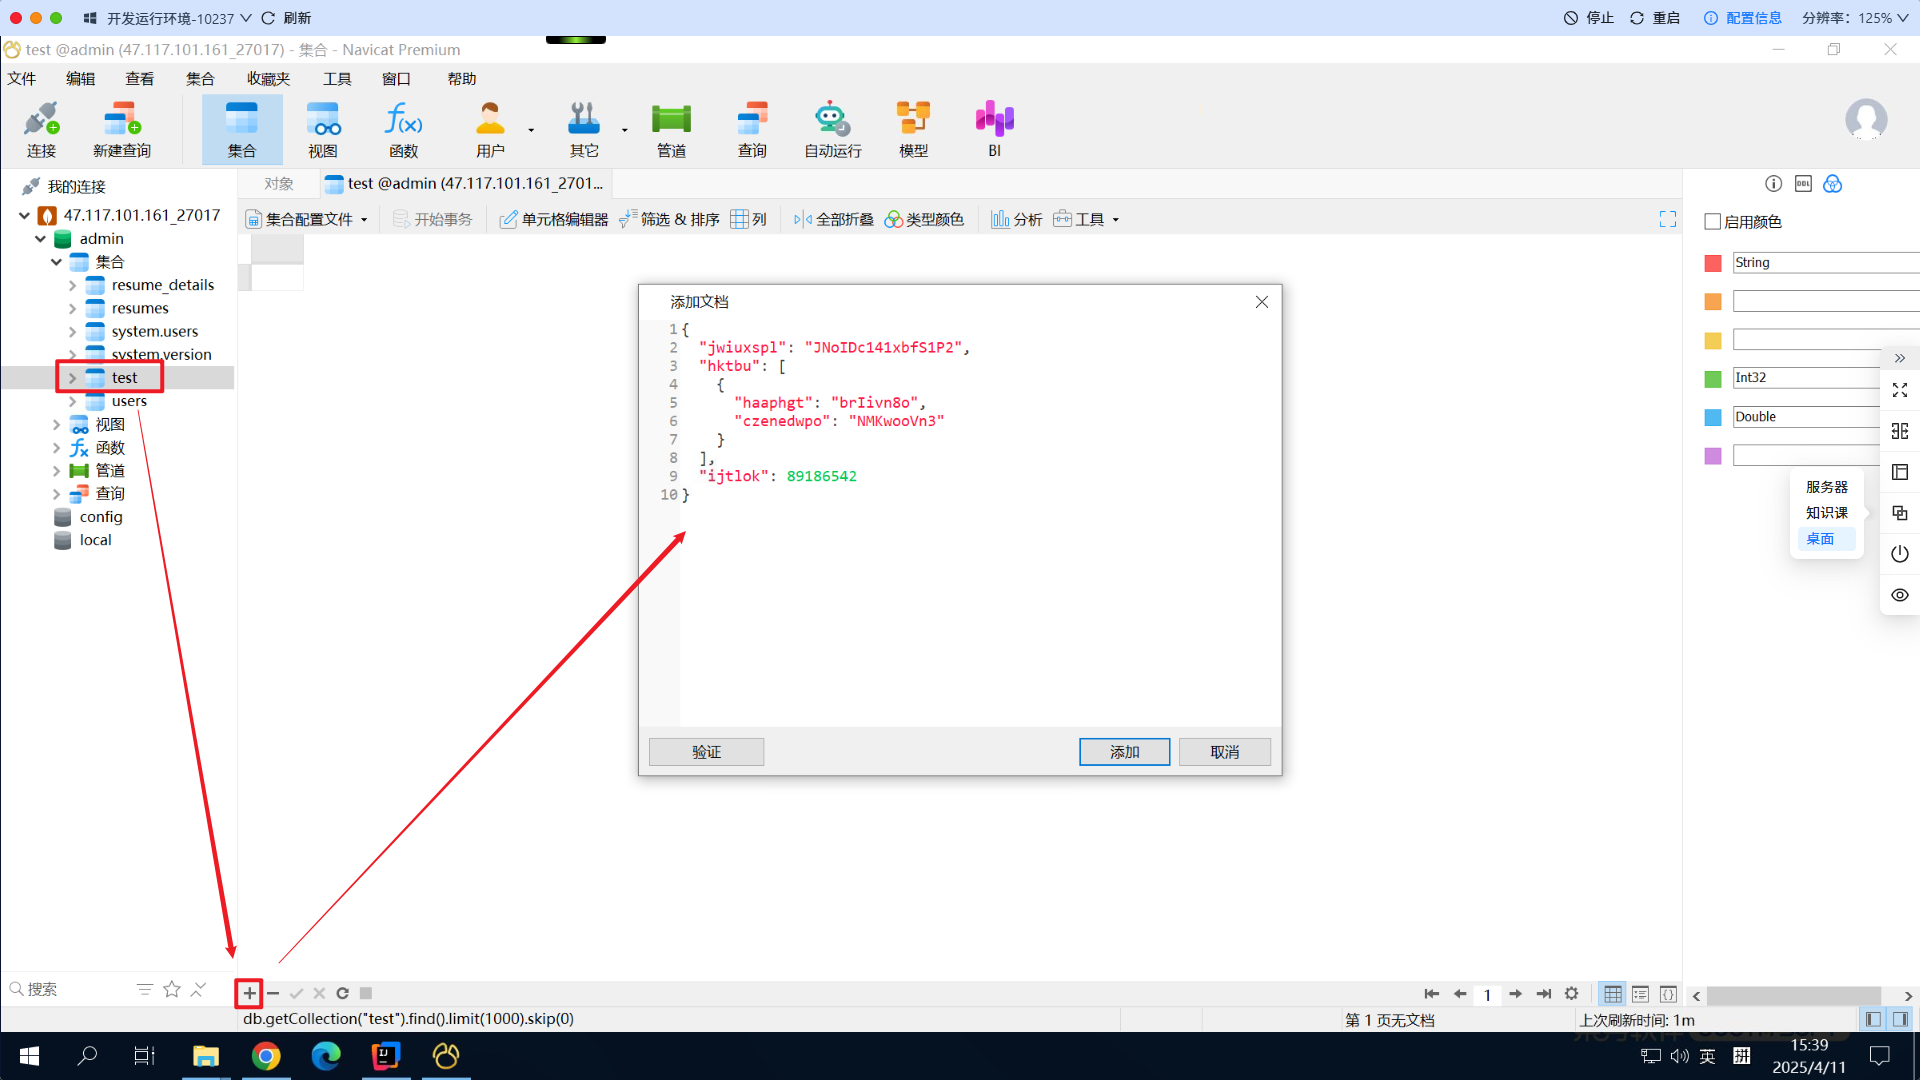Click the 添加 button in dialog
Image resolution: width=1920 pixels, height=1080 pixels.
(1124, 752)
